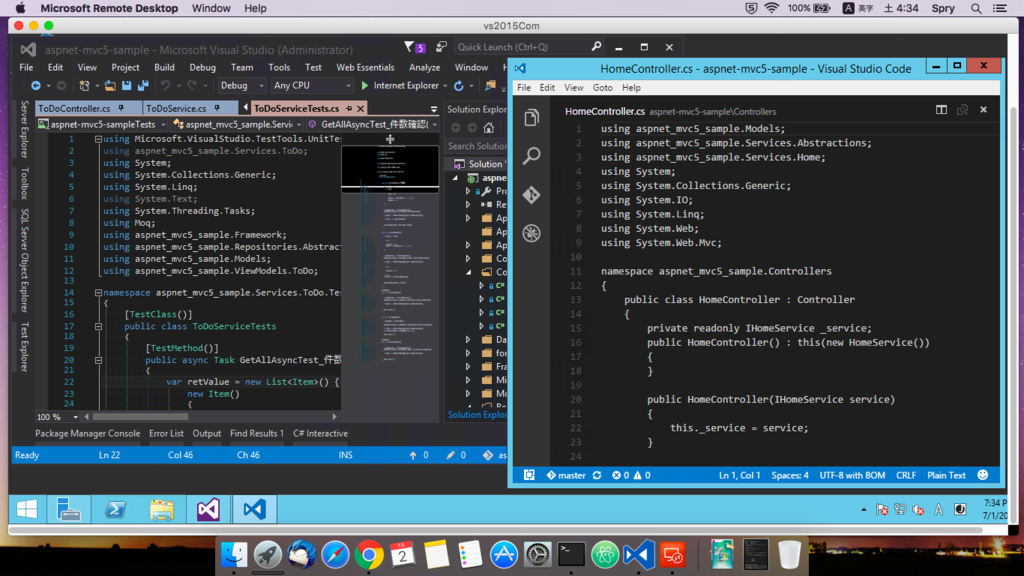Open the aspnet-mvc5-sampleTests project dropdown
This screenshot has width=1024, height=576.
(x=102, y=124)
